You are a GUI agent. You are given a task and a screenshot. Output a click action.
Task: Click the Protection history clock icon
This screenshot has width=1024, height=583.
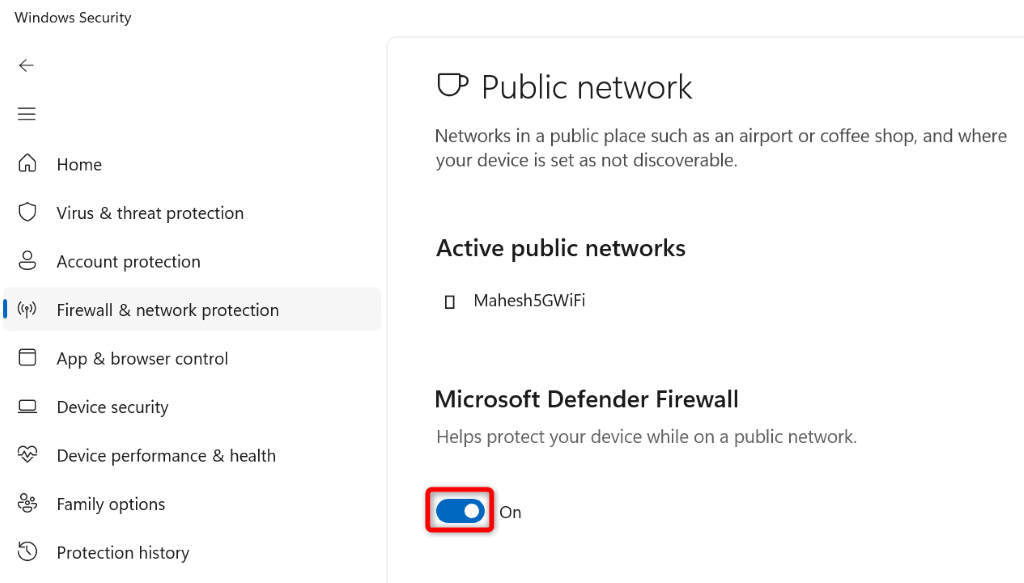[x=28, y=552]
